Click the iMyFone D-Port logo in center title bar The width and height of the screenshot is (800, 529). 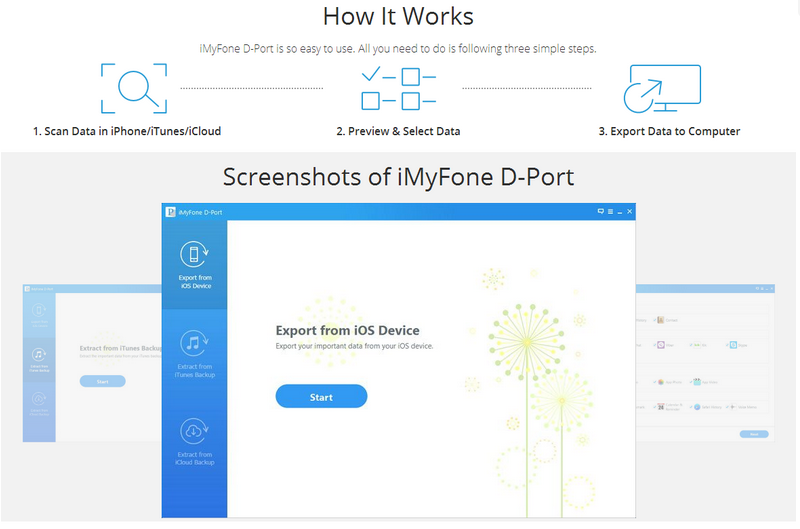coord(170,212)
